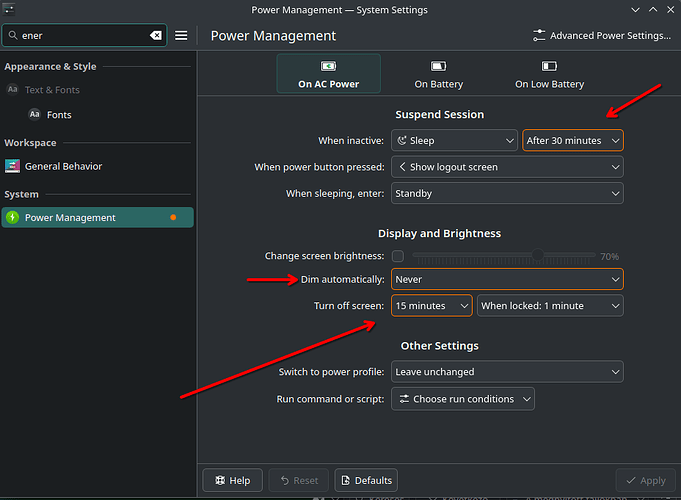681x500 pixels.
Task: Click the green Power Management icon
Action: (13, 217)
